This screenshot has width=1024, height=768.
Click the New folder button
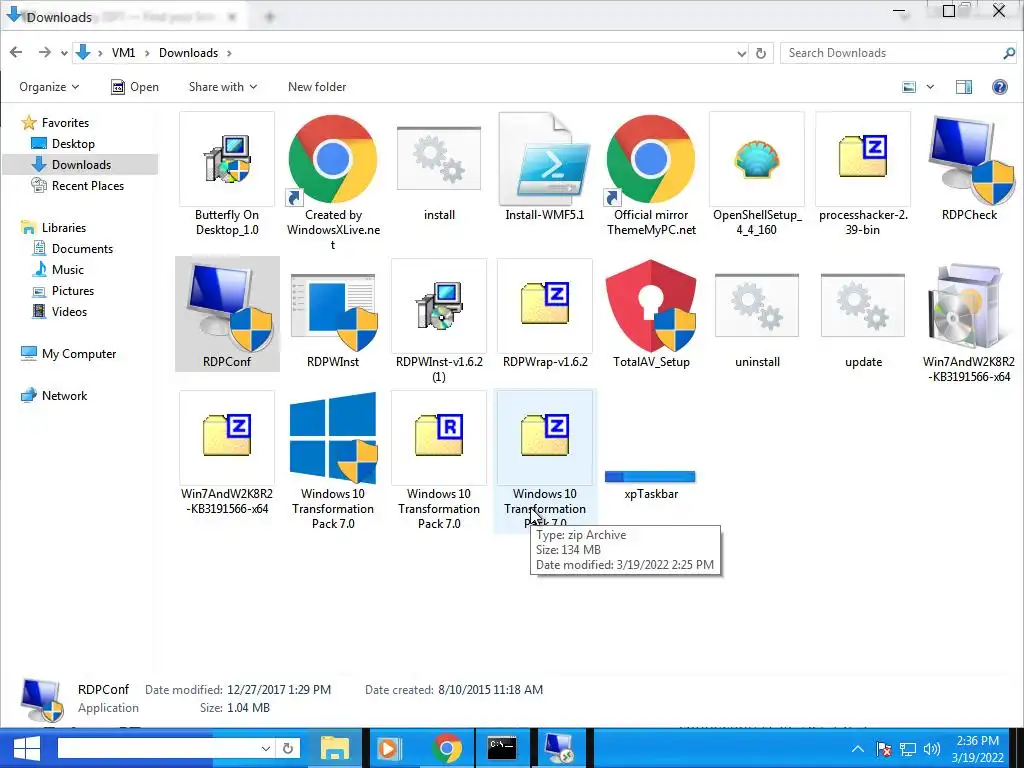(317, 87)
